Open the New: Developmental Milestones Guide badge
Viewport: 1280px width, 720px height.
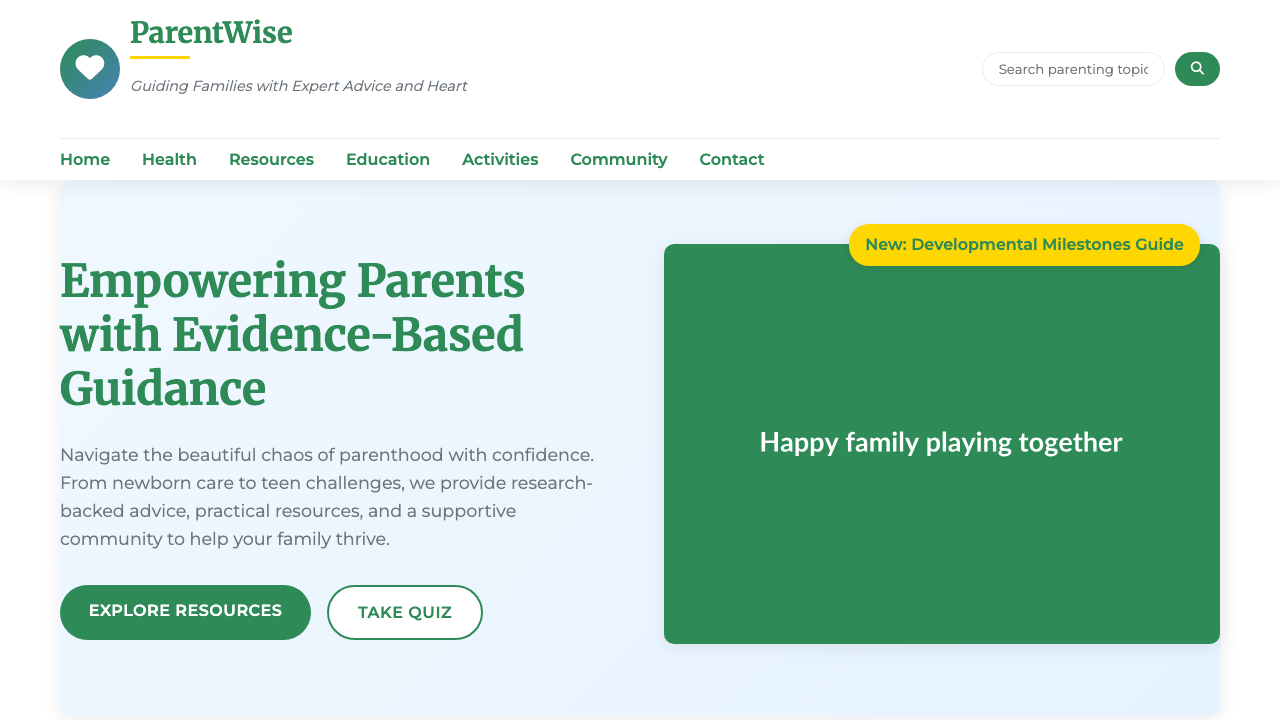click(1024, 245)
